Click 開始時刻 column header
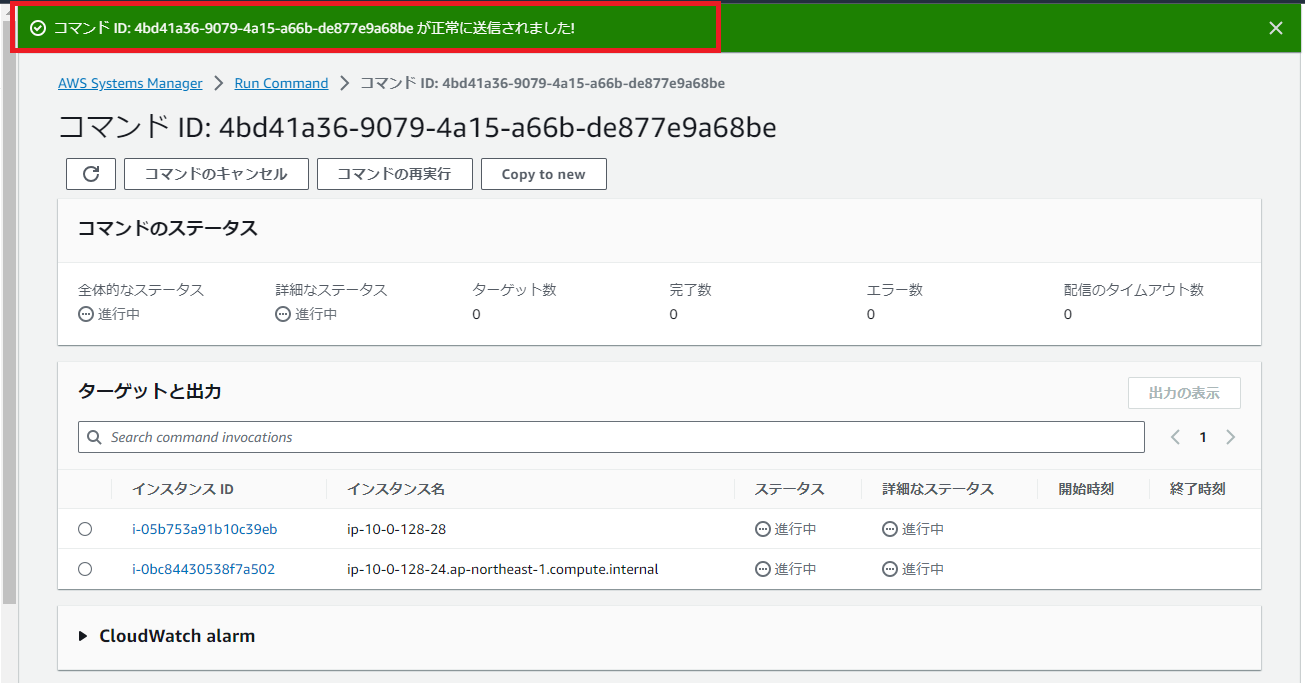 coord(1086,489)
